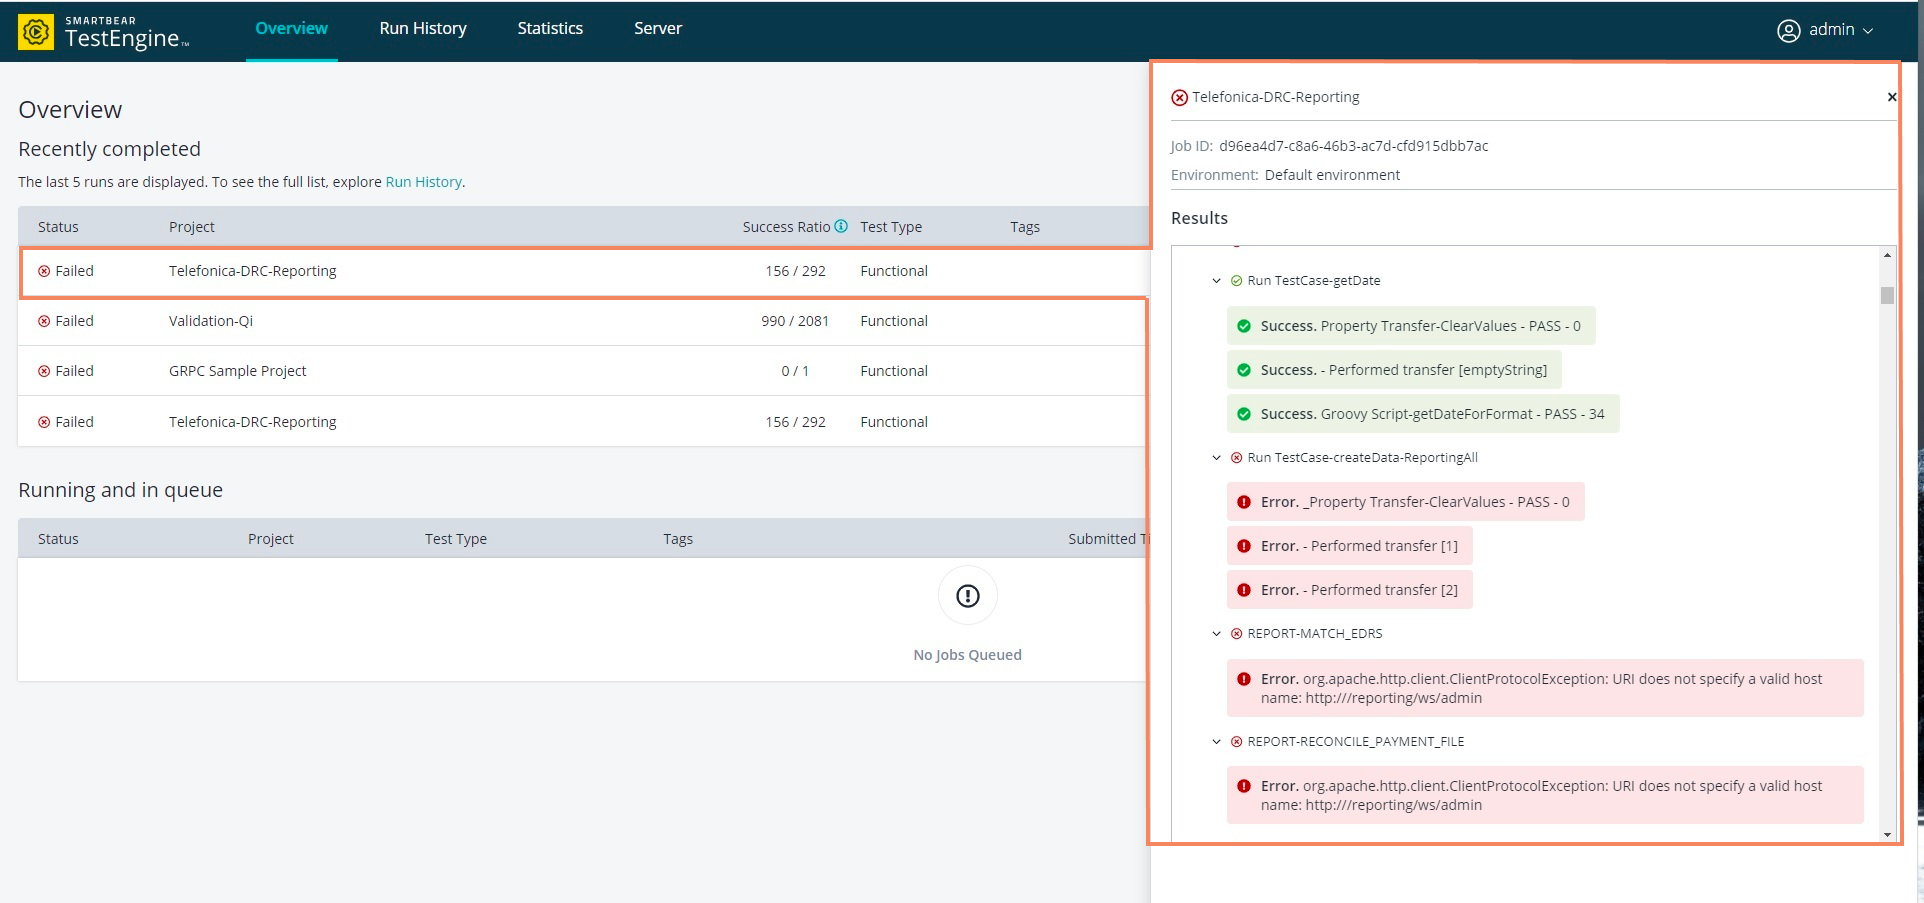Image resolution: width=1924 pixels, height=903 pixels.
Task: Collapse the Run TestCase-getDate results section
Action: point(1216,281)
